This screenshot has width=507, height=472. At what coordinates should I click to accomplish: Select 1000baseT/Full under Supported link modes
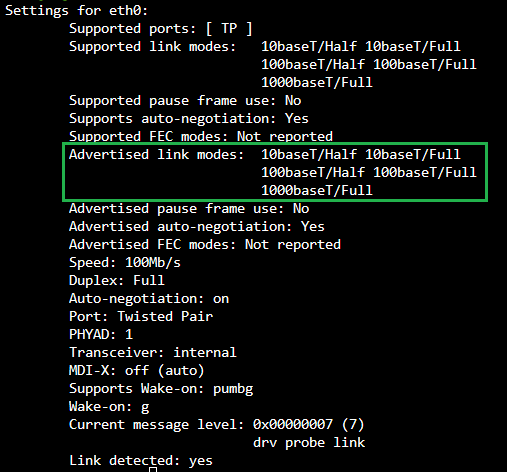[x=317, y=83]
